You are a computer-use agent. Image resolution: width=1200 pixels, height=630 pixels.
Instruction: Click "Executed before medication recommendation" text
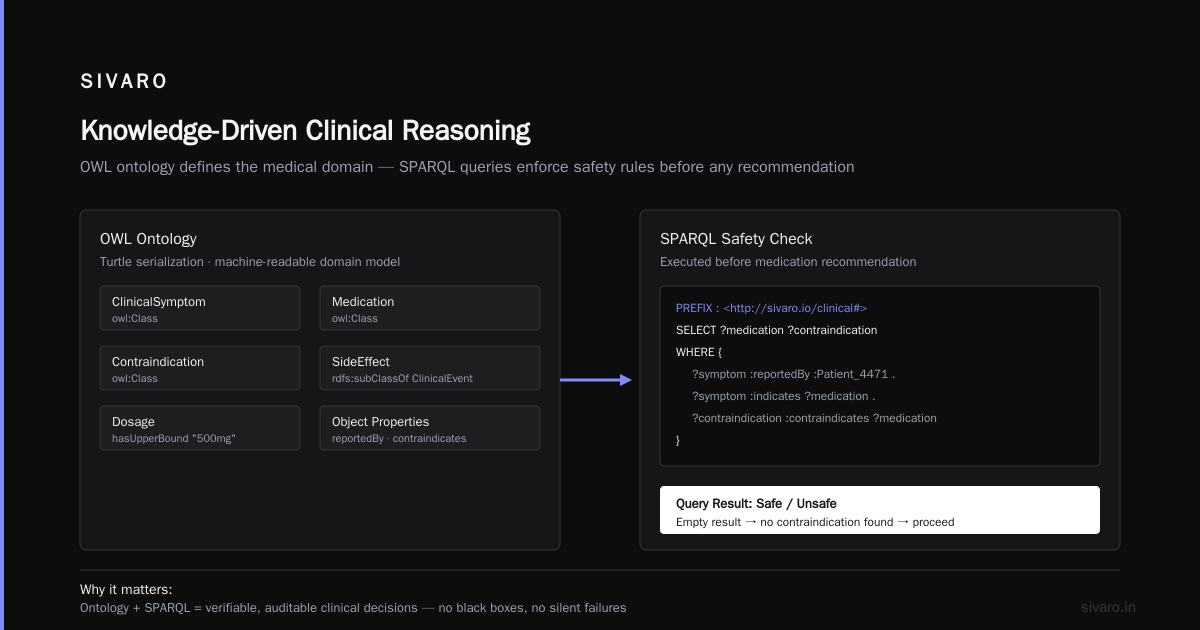[788, 262]
